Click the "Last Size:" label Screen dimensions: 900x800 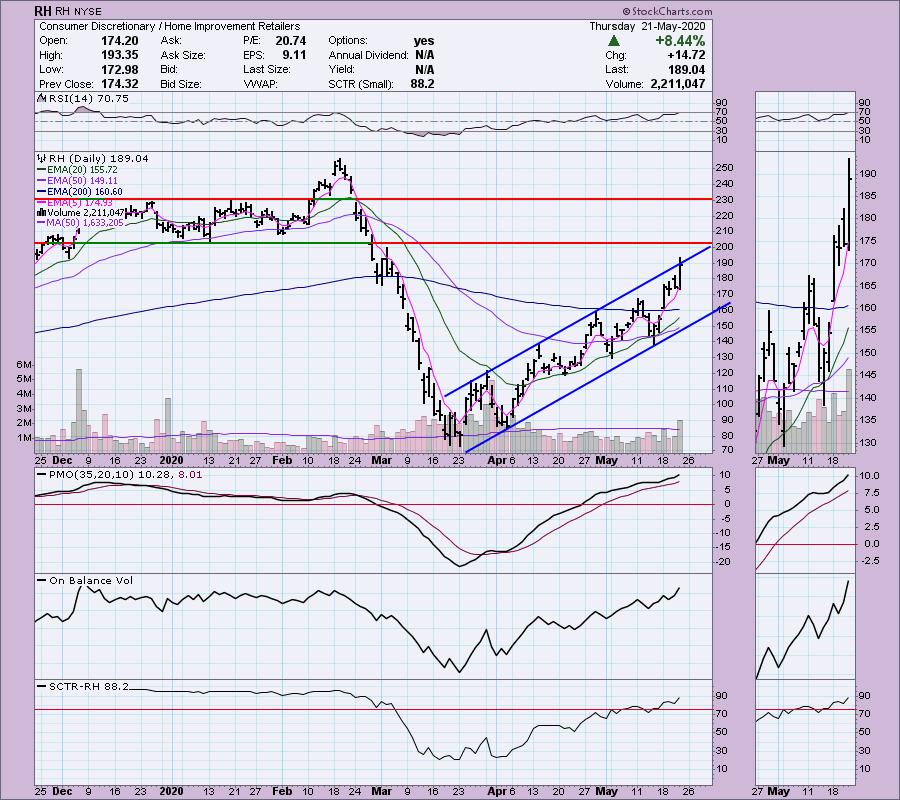(266, 69)
